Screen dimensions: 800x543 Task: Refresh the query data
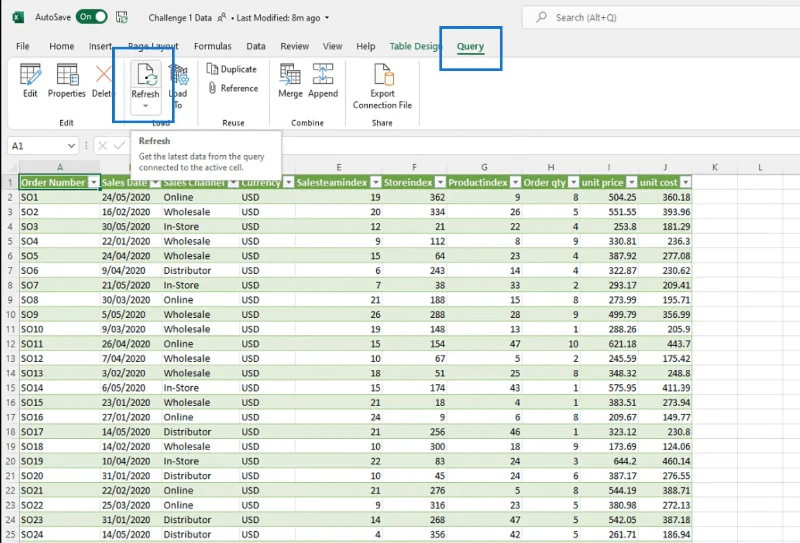pyautogui.click(x=145, y=80)
